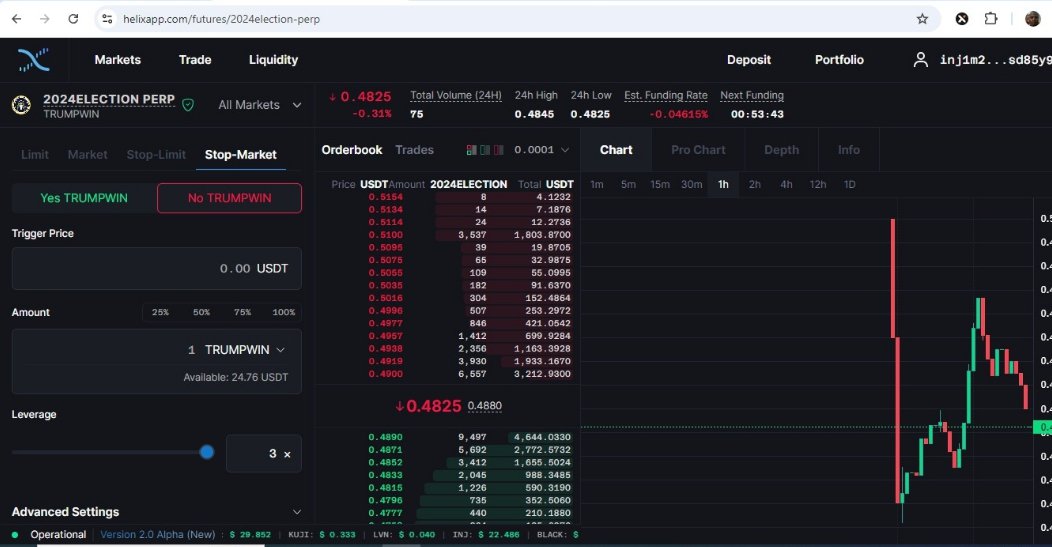
Task: Open the browser extensions puzzle icon
Action: coord(991,19)
